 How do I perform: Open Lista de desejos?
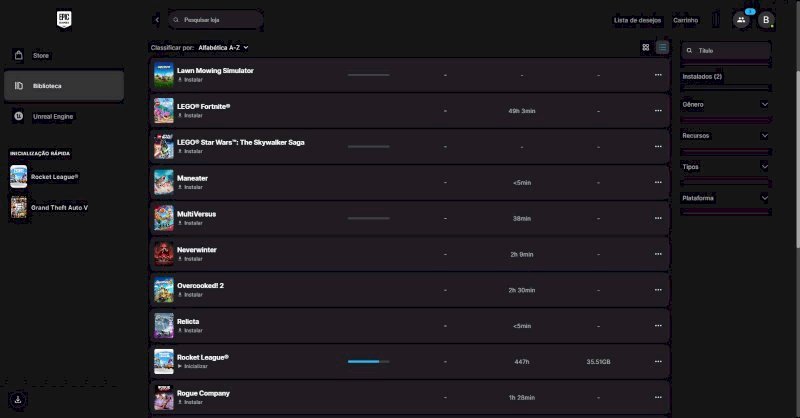click(637, 19)
